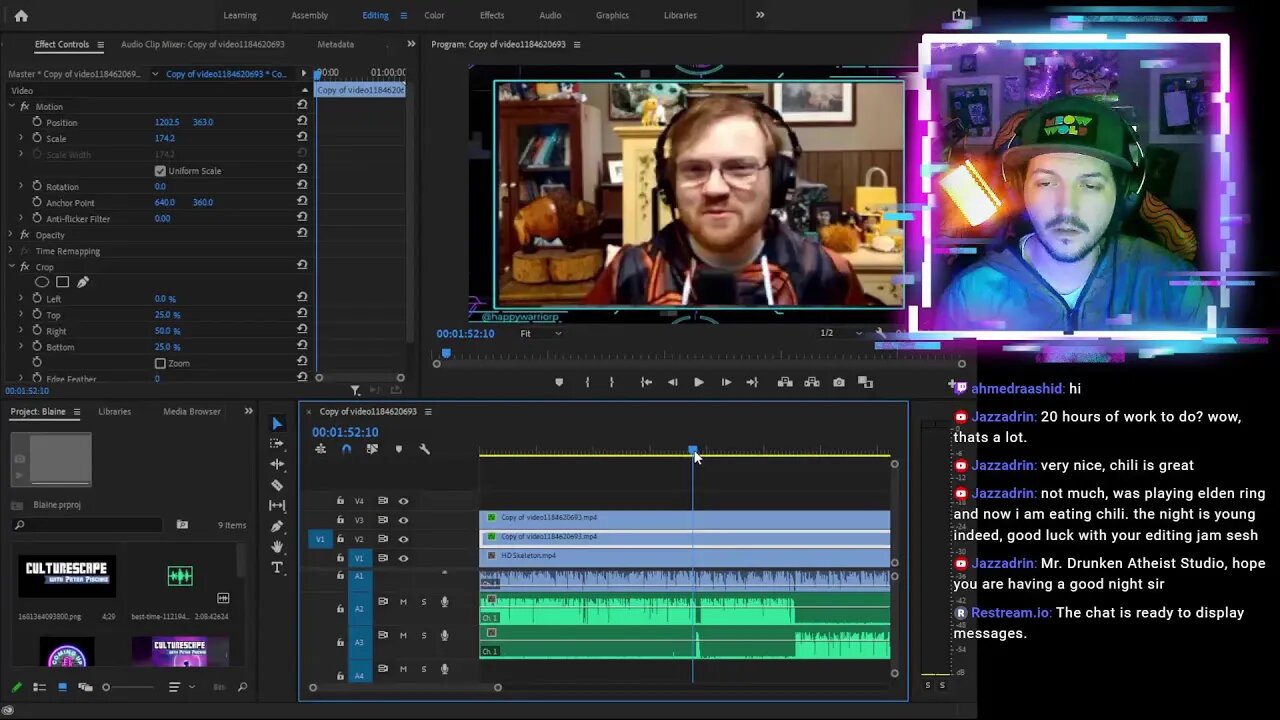Click Lift button in Program monitor
Screen dimensions: 1280x720
(785, 382)
